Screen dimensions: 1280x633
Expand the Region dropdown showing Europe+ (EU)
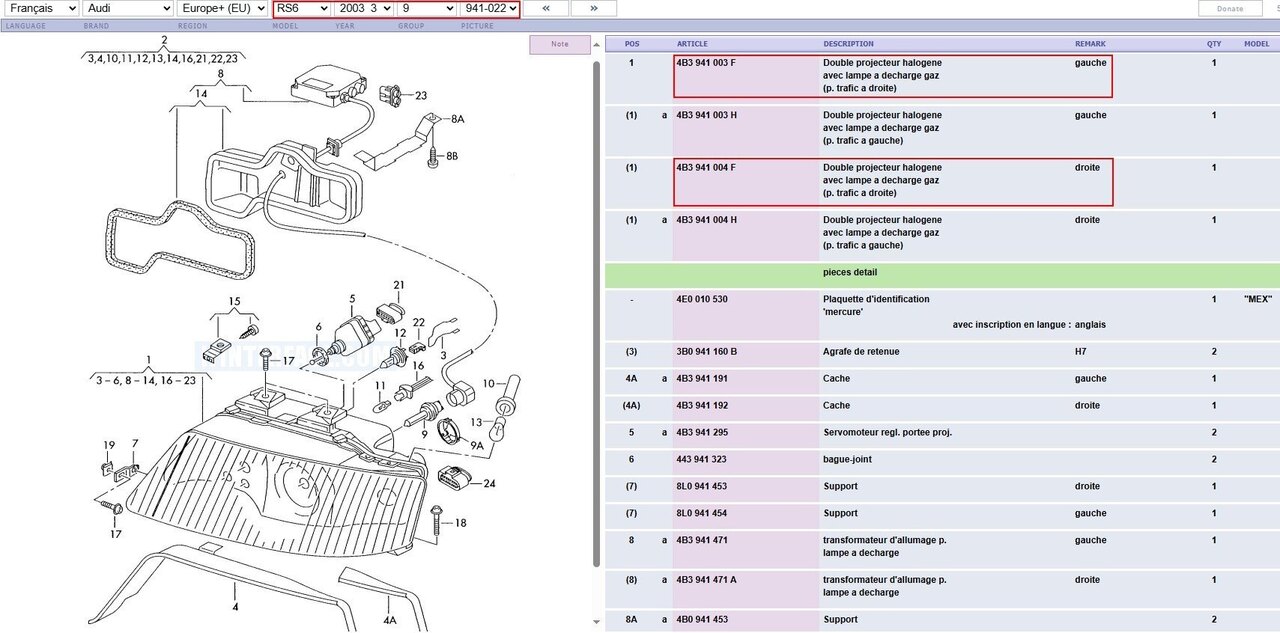(x=217, y=8)
